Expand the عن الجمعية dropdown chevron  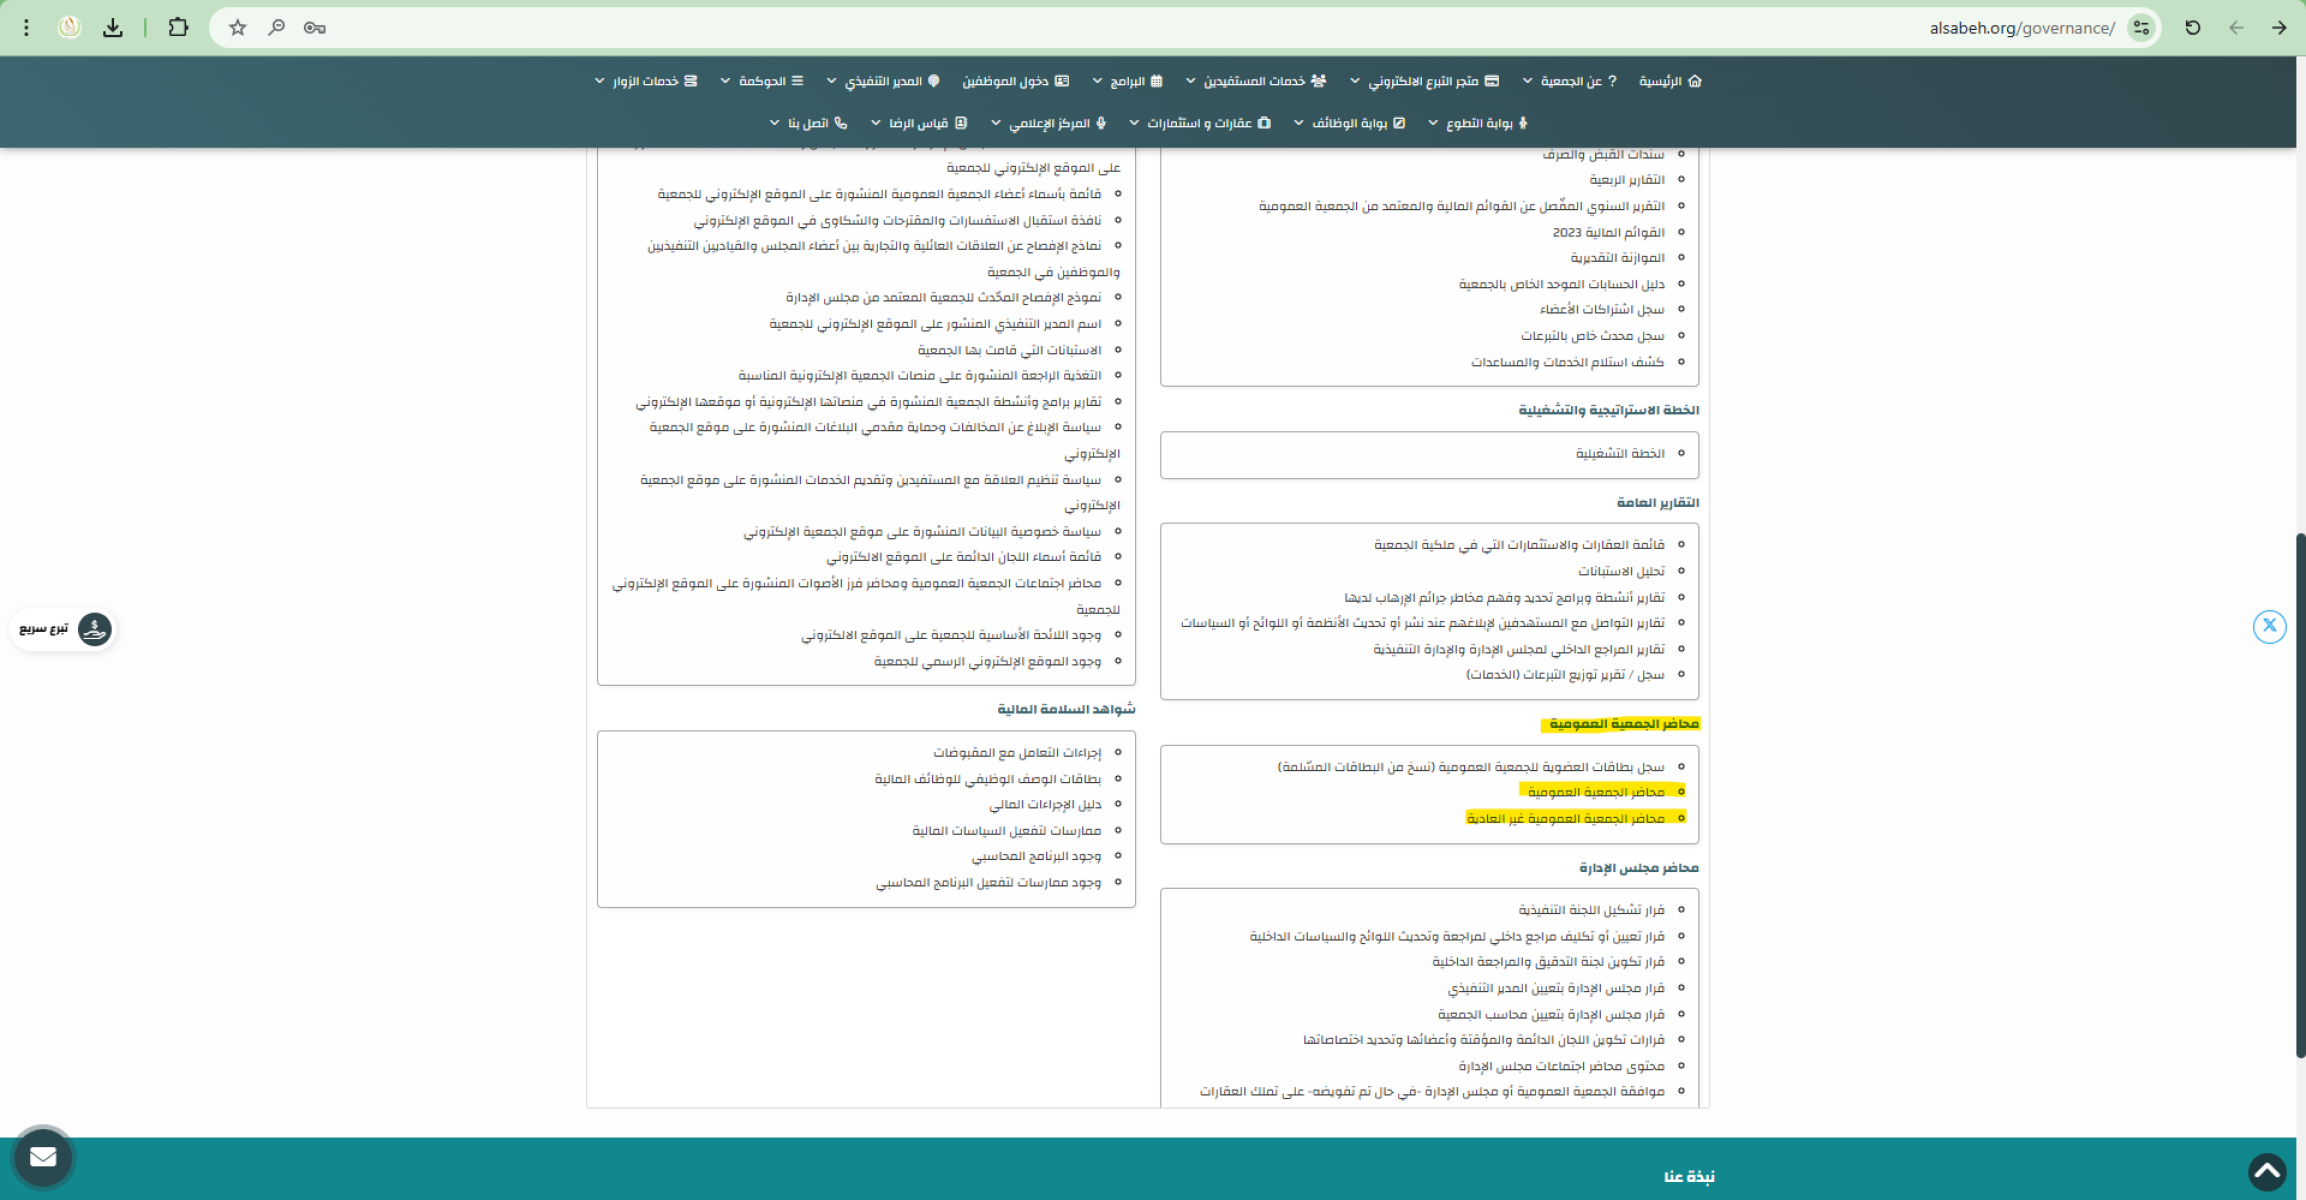[x=1527, y=81]
